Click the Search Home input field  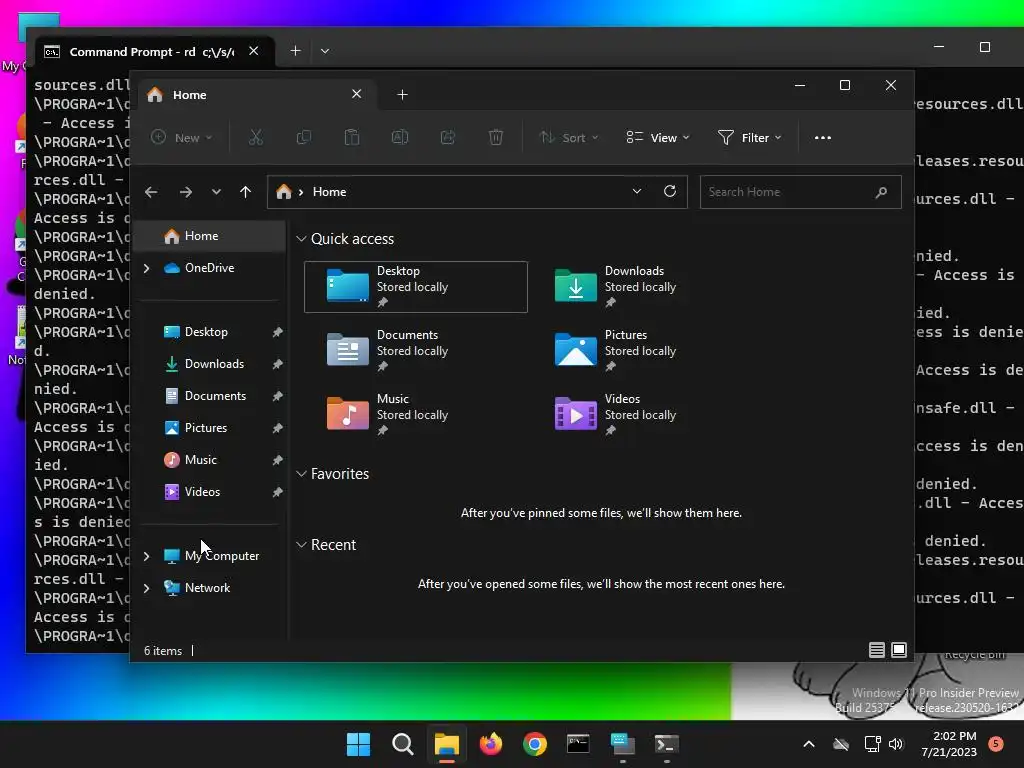(801, 192)
